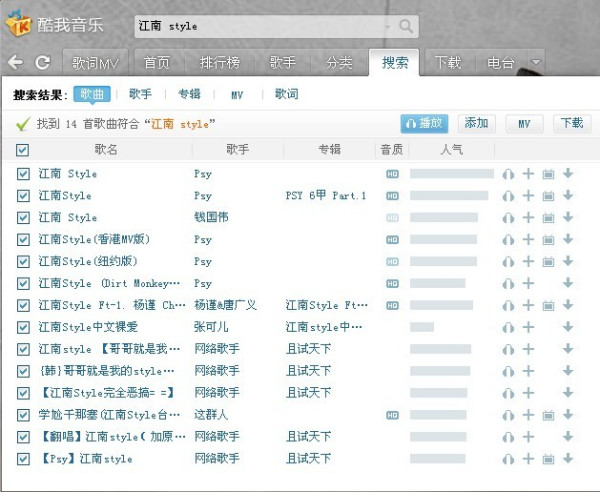Uncheck the 杨谨&唐广义 song checkbox
Viewport: 600px width, 492px height.
tap(23, 306)
